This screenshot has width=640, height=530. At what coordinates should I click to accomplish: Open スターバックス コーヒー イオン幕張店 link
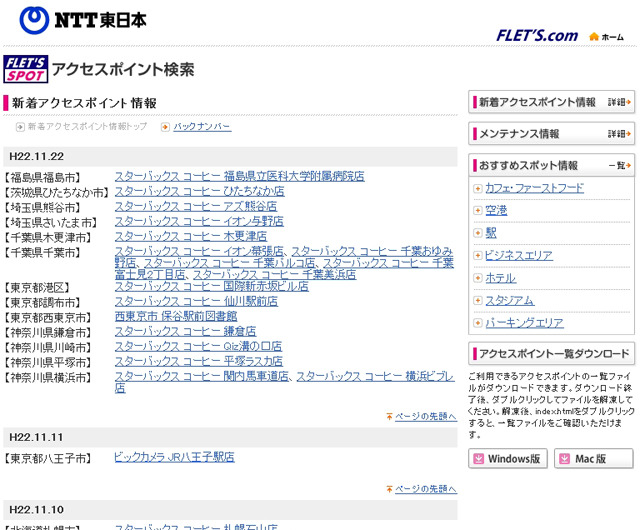[199, 251]
